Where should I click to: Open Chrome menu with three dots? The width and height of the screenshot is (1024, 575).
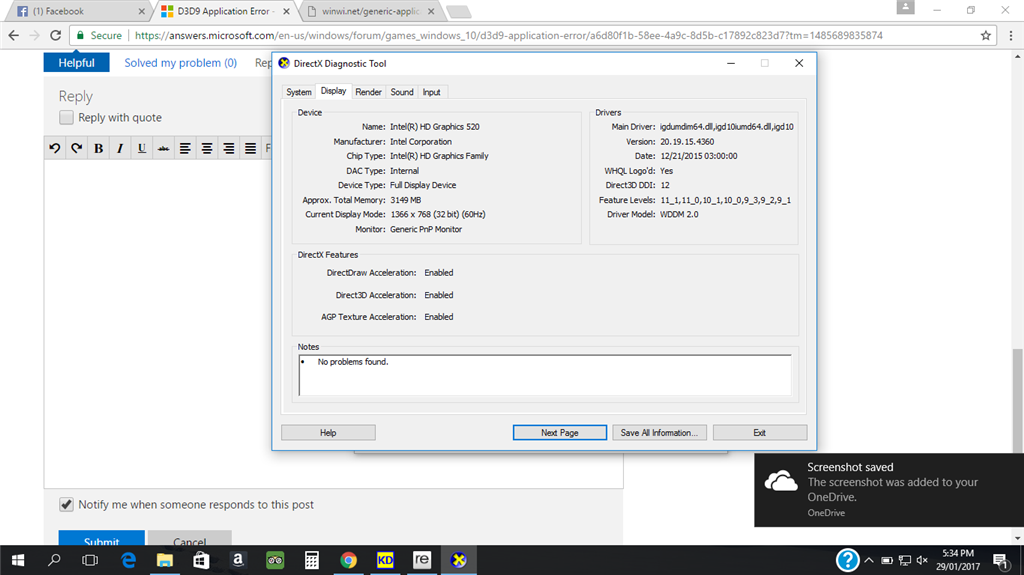tap(1010, 35)
